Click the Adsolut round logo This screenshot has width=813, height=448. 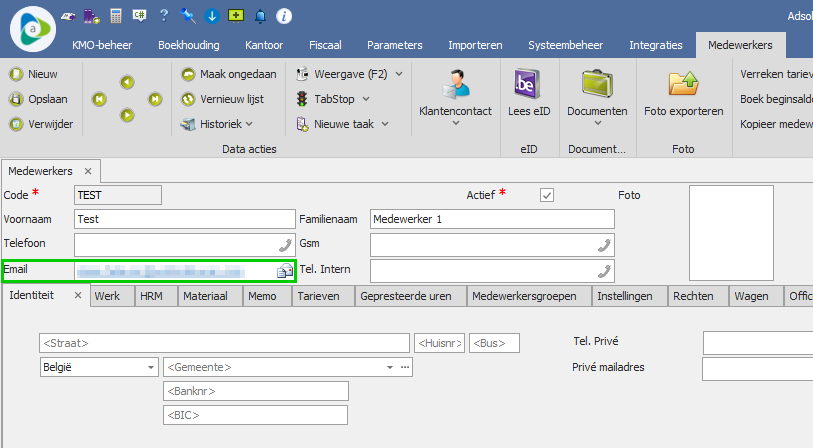[x=33, y=29]
